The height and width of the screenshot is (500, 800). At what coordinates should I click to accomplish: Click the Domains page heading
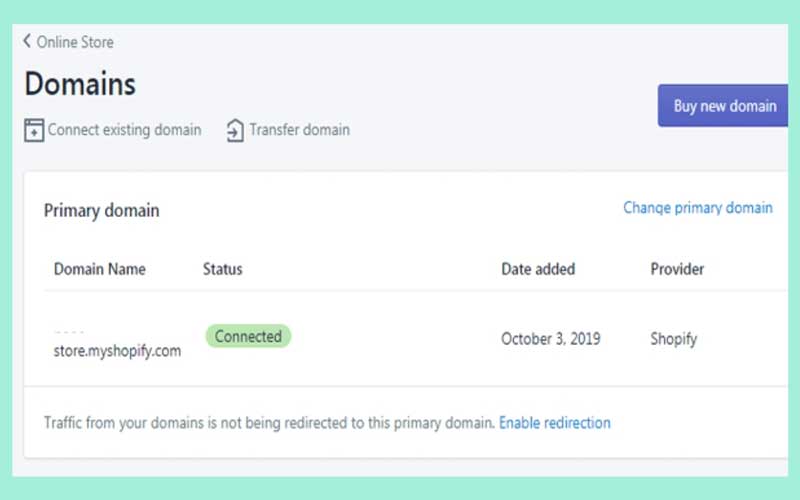pyautogui.click(x=80, y=84)
